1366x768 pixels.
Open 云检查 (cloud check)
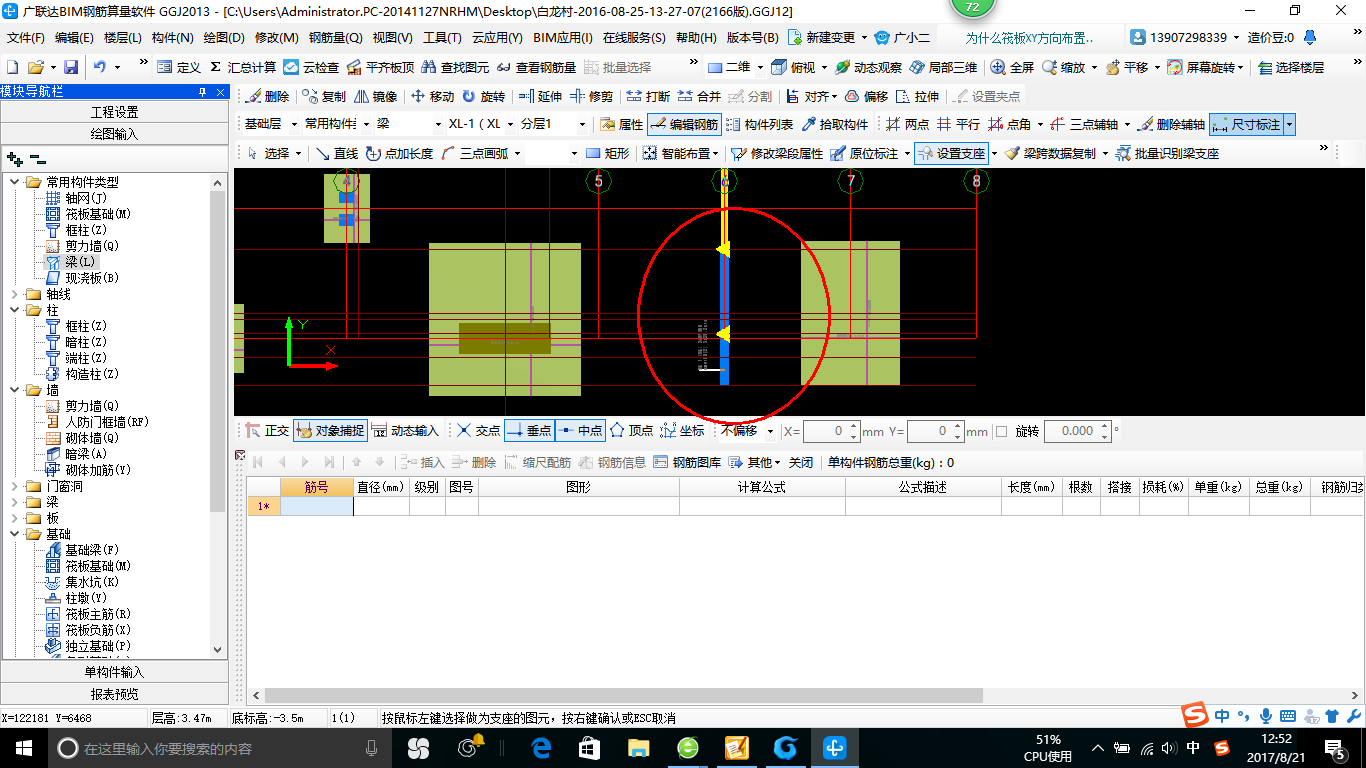[311, 67]
